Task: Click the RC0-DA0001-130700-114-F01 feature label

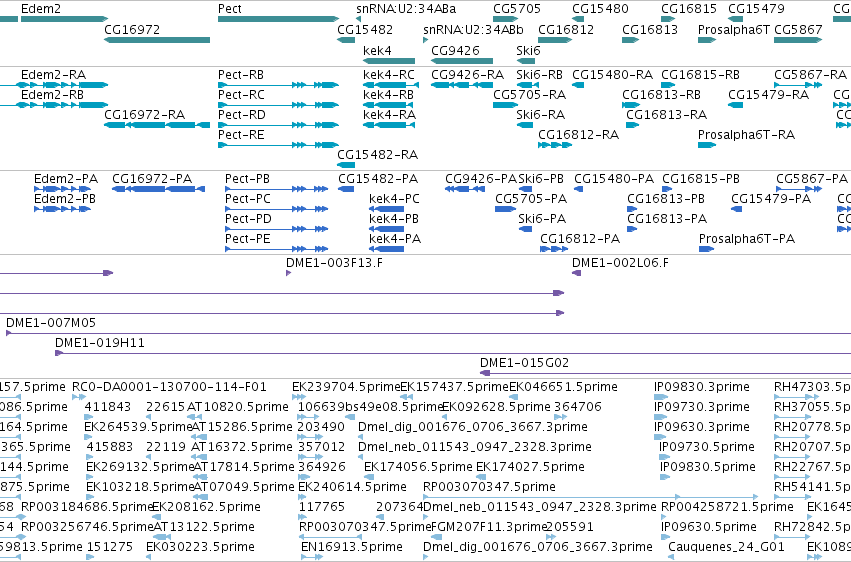Action: (169, 387)
